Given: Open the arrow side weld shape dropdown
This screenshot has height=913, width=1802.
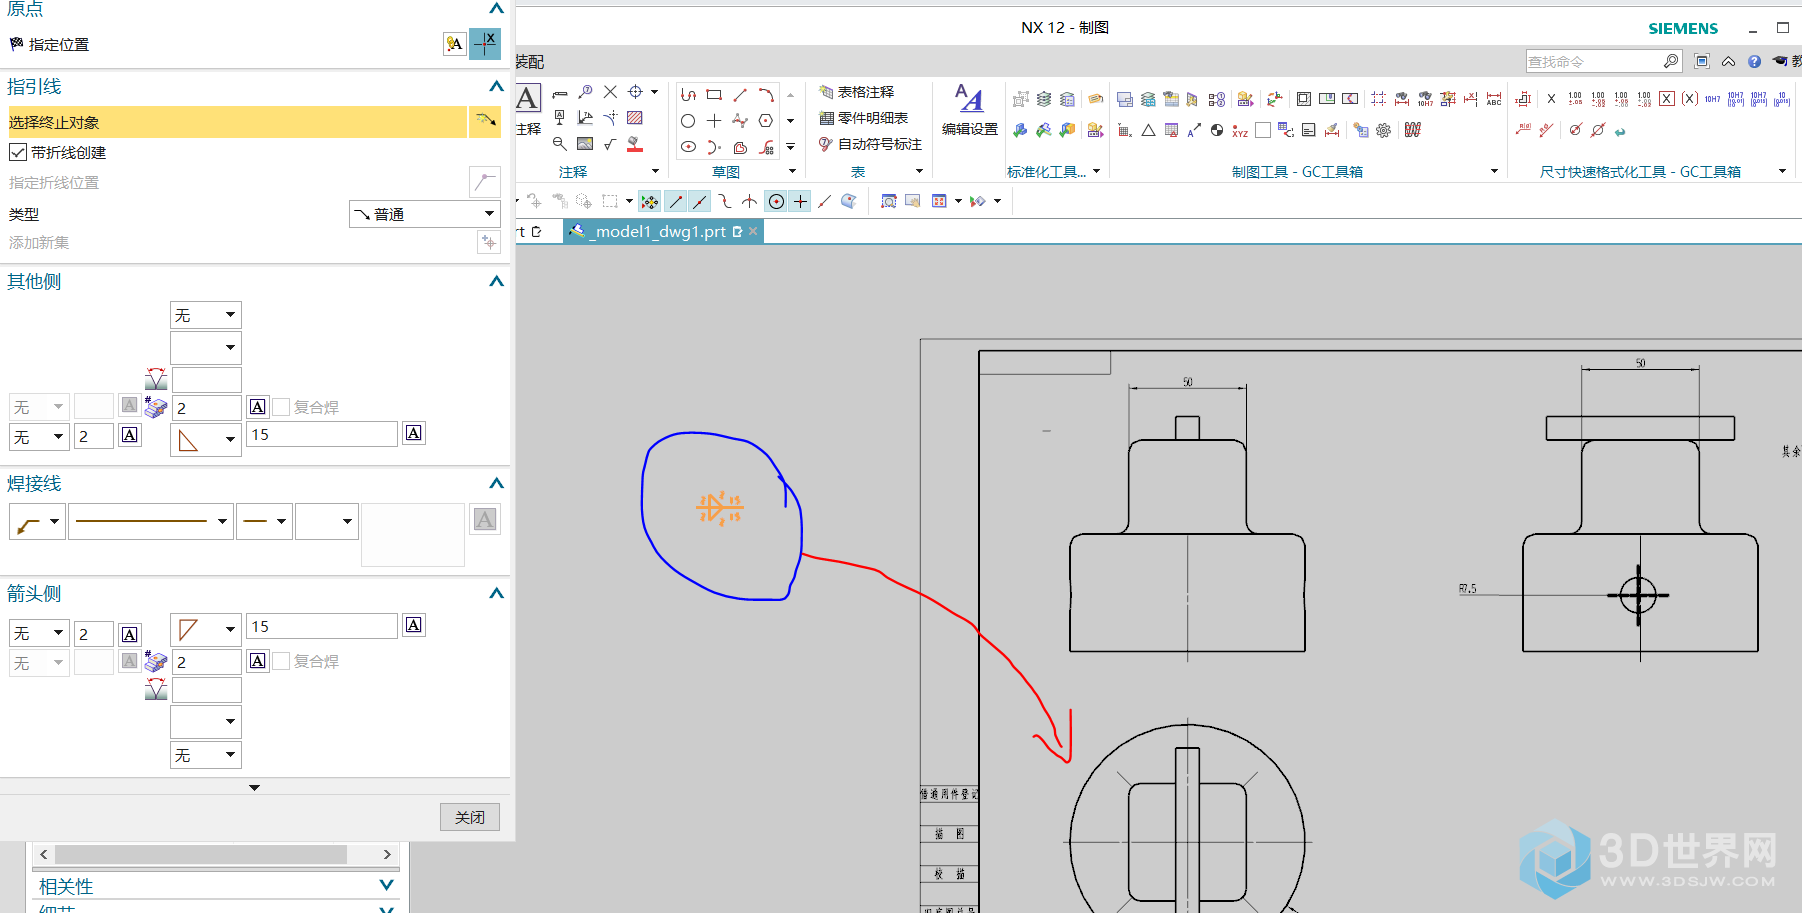Looking at the screenshot, I should click(x=206, y=629).
